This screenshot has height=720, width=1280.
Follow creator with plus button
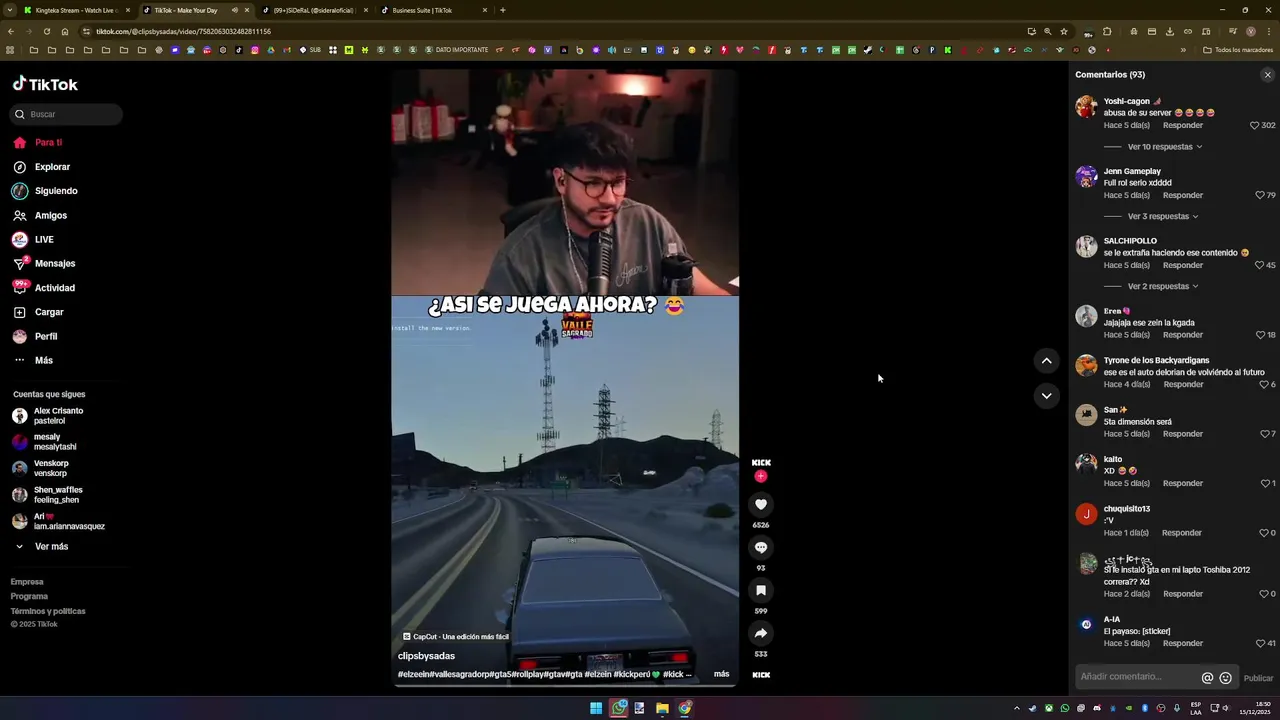[x=761, y=477]
